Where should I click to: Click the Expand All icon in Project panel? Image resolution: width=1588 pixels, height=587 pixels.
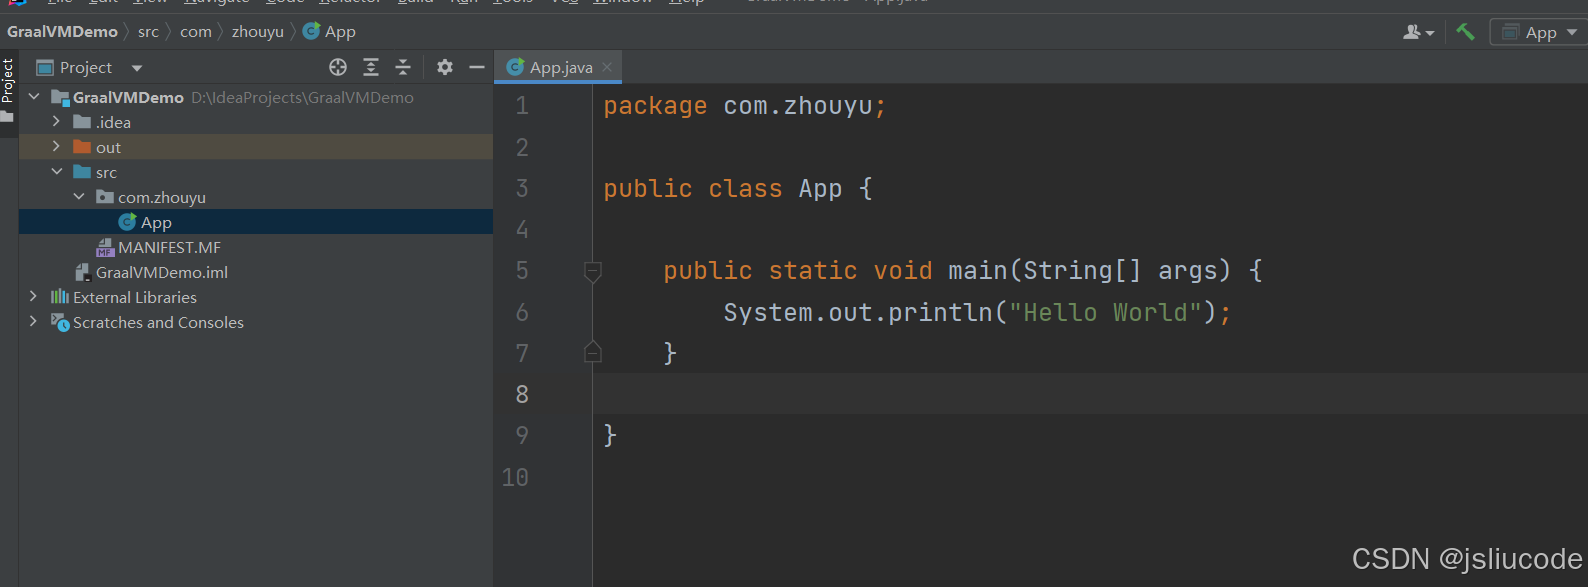[x=371, y=67]
